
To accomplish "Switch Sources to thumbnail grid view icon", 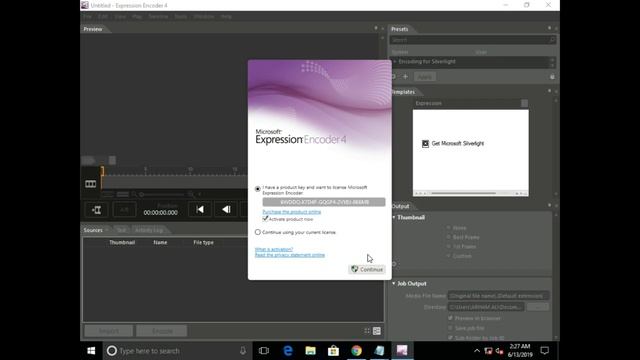I will [x=367, y=331].
